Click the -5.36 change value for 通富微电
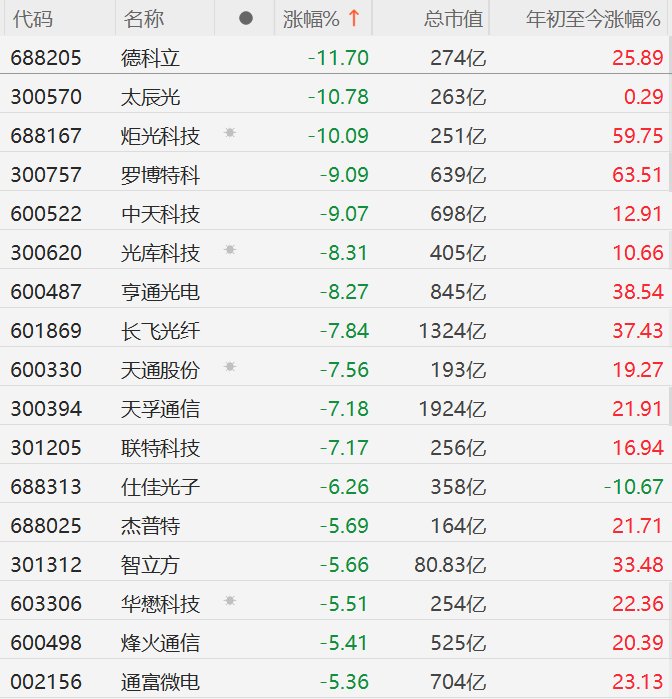Screen dimensions: 672x699 coord(344,682)
